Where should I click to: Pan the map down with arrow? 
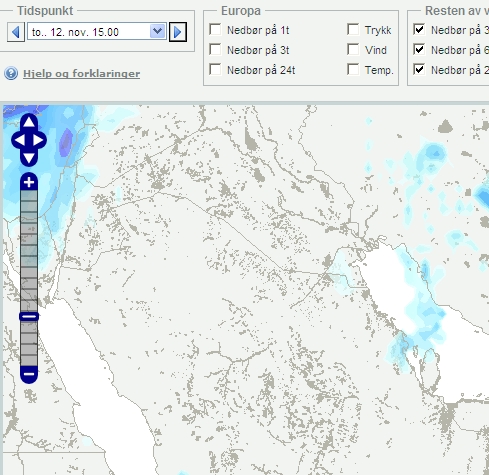point(29,158)
